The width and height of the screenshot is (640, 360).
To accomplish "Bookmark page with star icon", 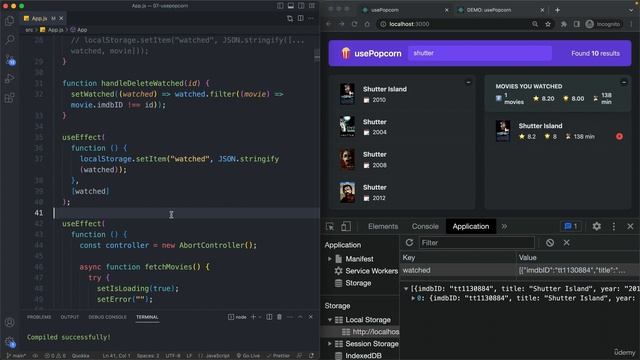I will (x=548, y=24).
